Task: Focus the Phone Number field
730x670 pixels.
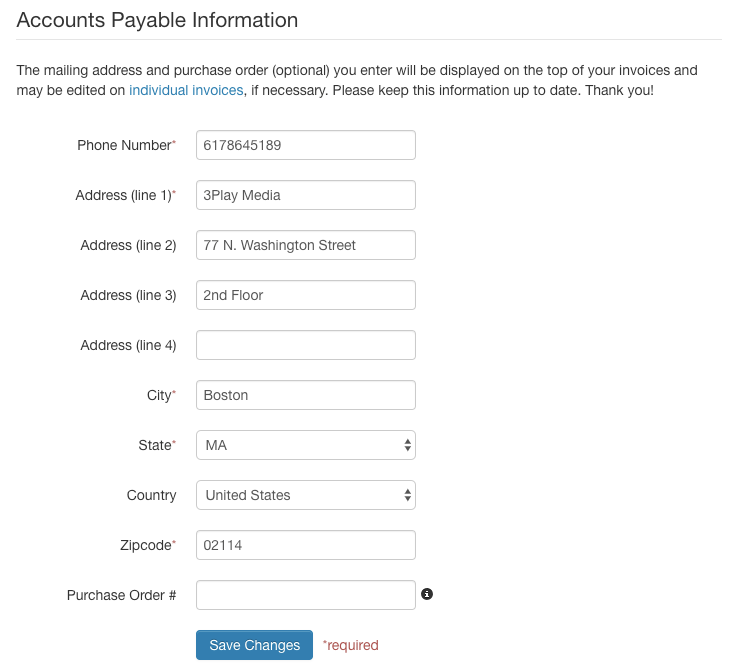Action: 305,145
